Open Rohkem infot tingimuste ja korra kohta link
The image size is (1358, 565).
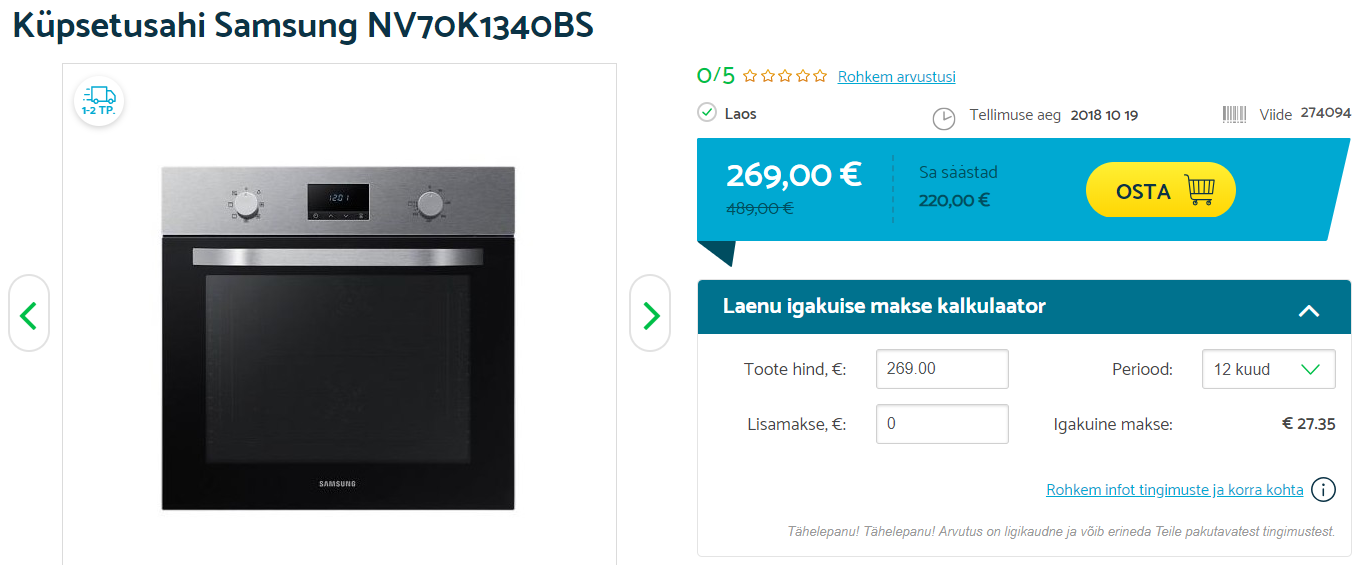[1175, 490]
